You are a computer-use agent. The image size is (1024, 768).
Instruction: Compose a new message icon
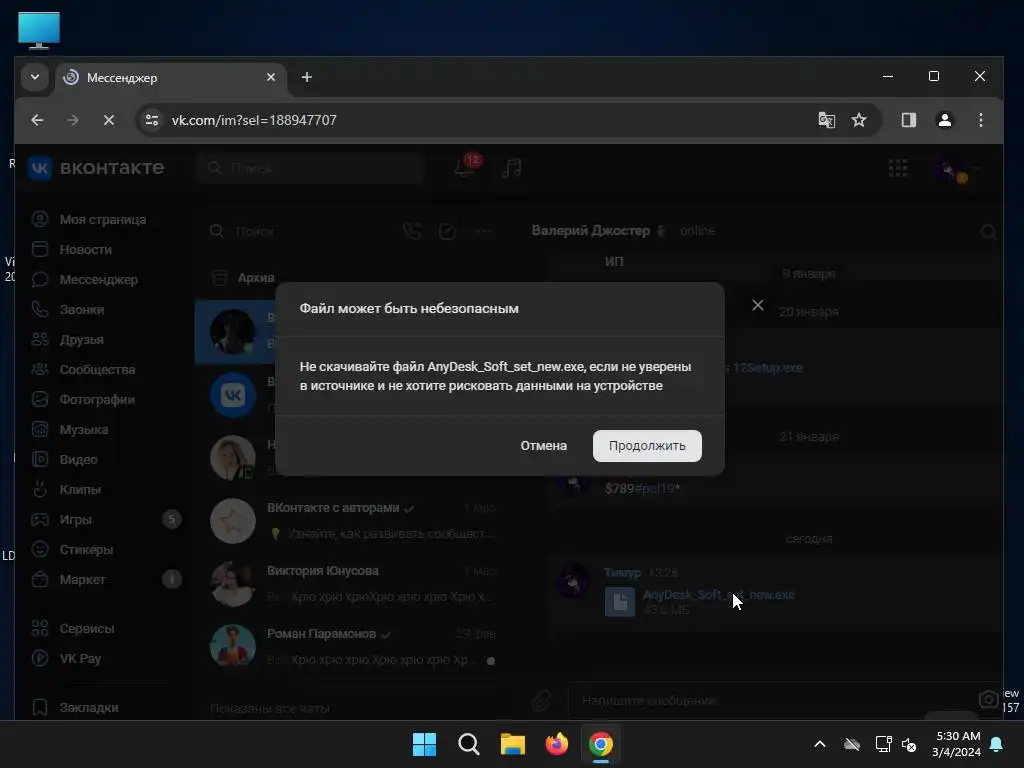(x=447, y=231)
